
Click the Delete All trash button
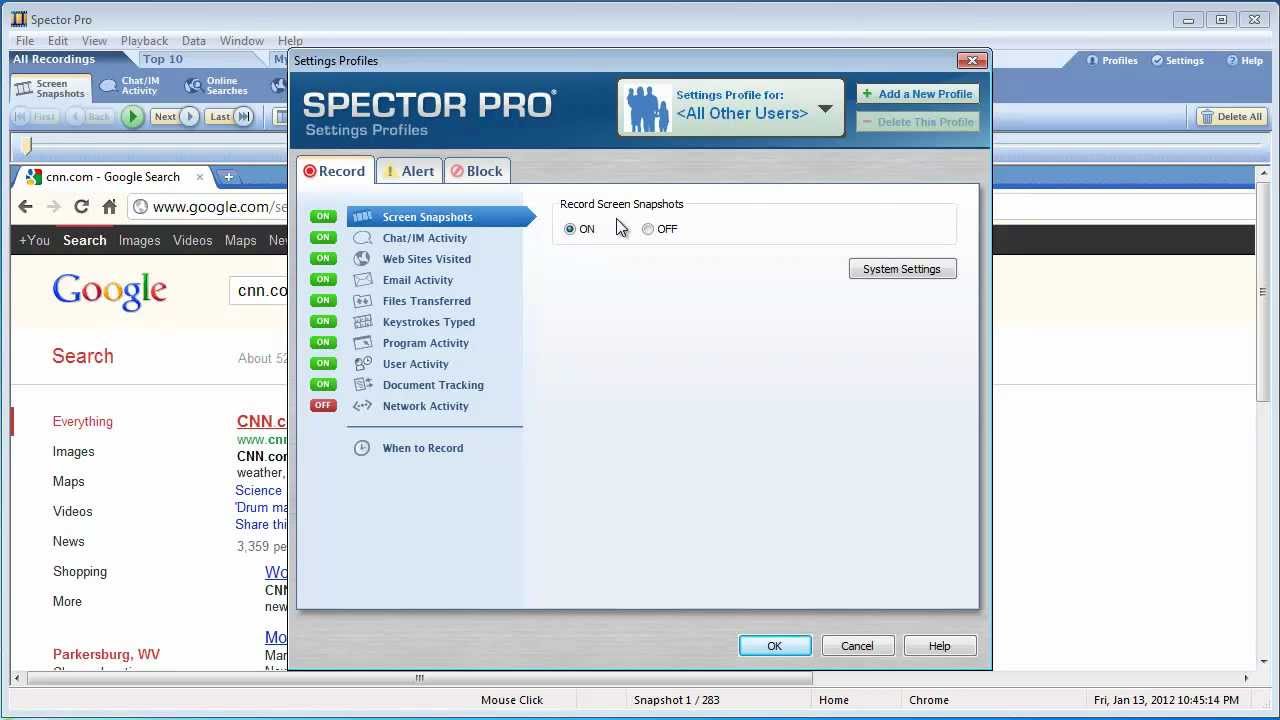(1232, 117)
